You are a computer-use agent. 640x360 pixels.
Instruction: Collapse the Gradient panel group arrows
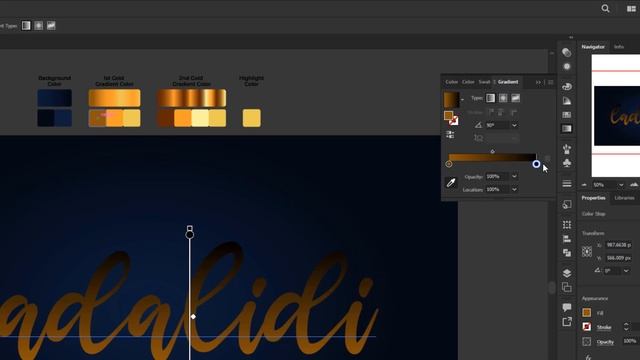click(538, 82)
